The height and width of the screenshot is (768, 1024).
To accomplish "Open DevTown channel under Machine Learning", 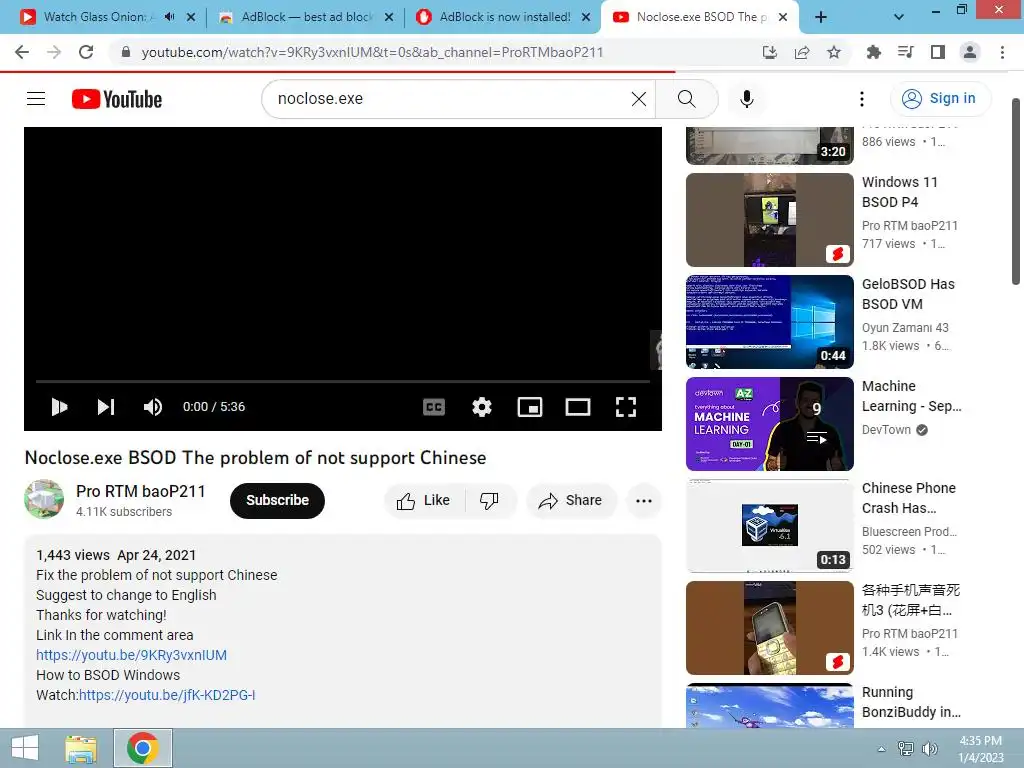I will [886, 430].
